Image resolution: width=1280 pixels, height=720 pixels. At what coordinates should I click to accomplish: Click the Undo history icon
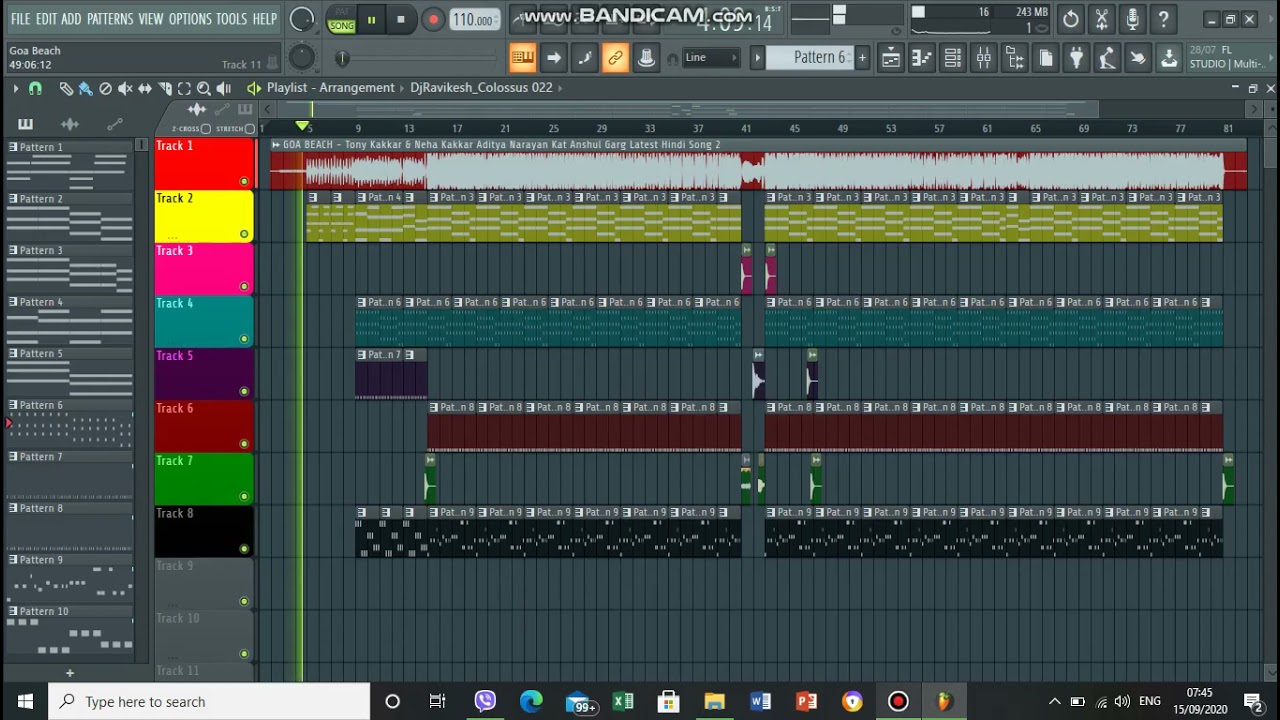point(1070,19)
